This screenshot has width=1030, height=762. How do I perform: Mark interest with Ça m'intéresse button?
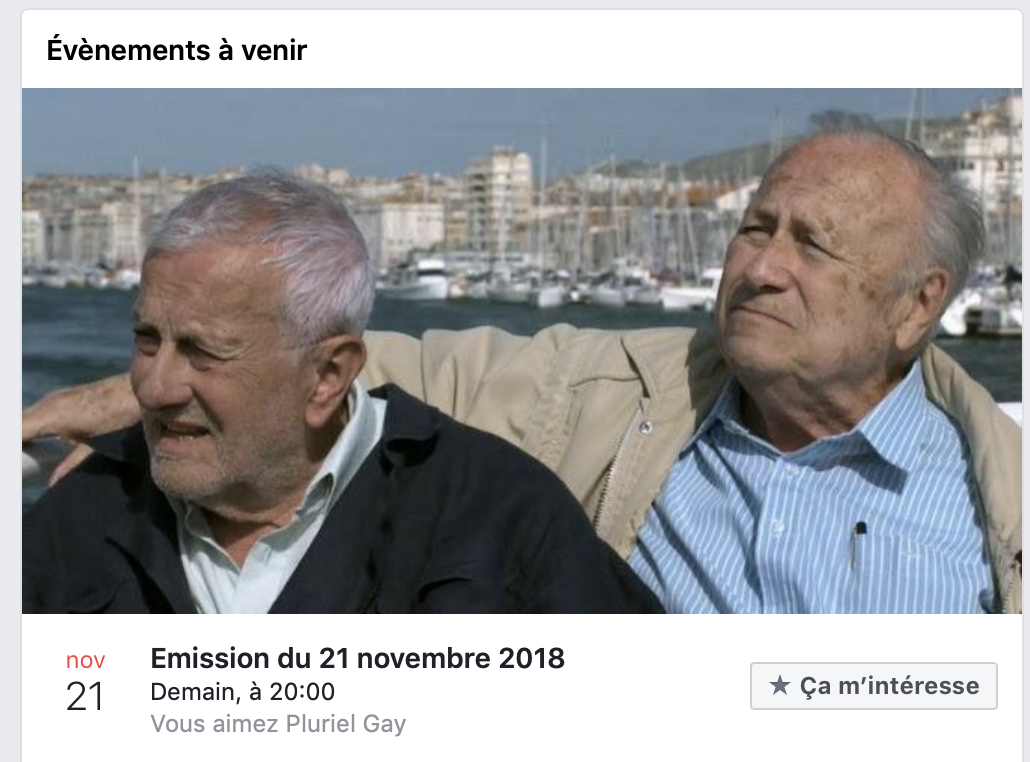[874, 686]
